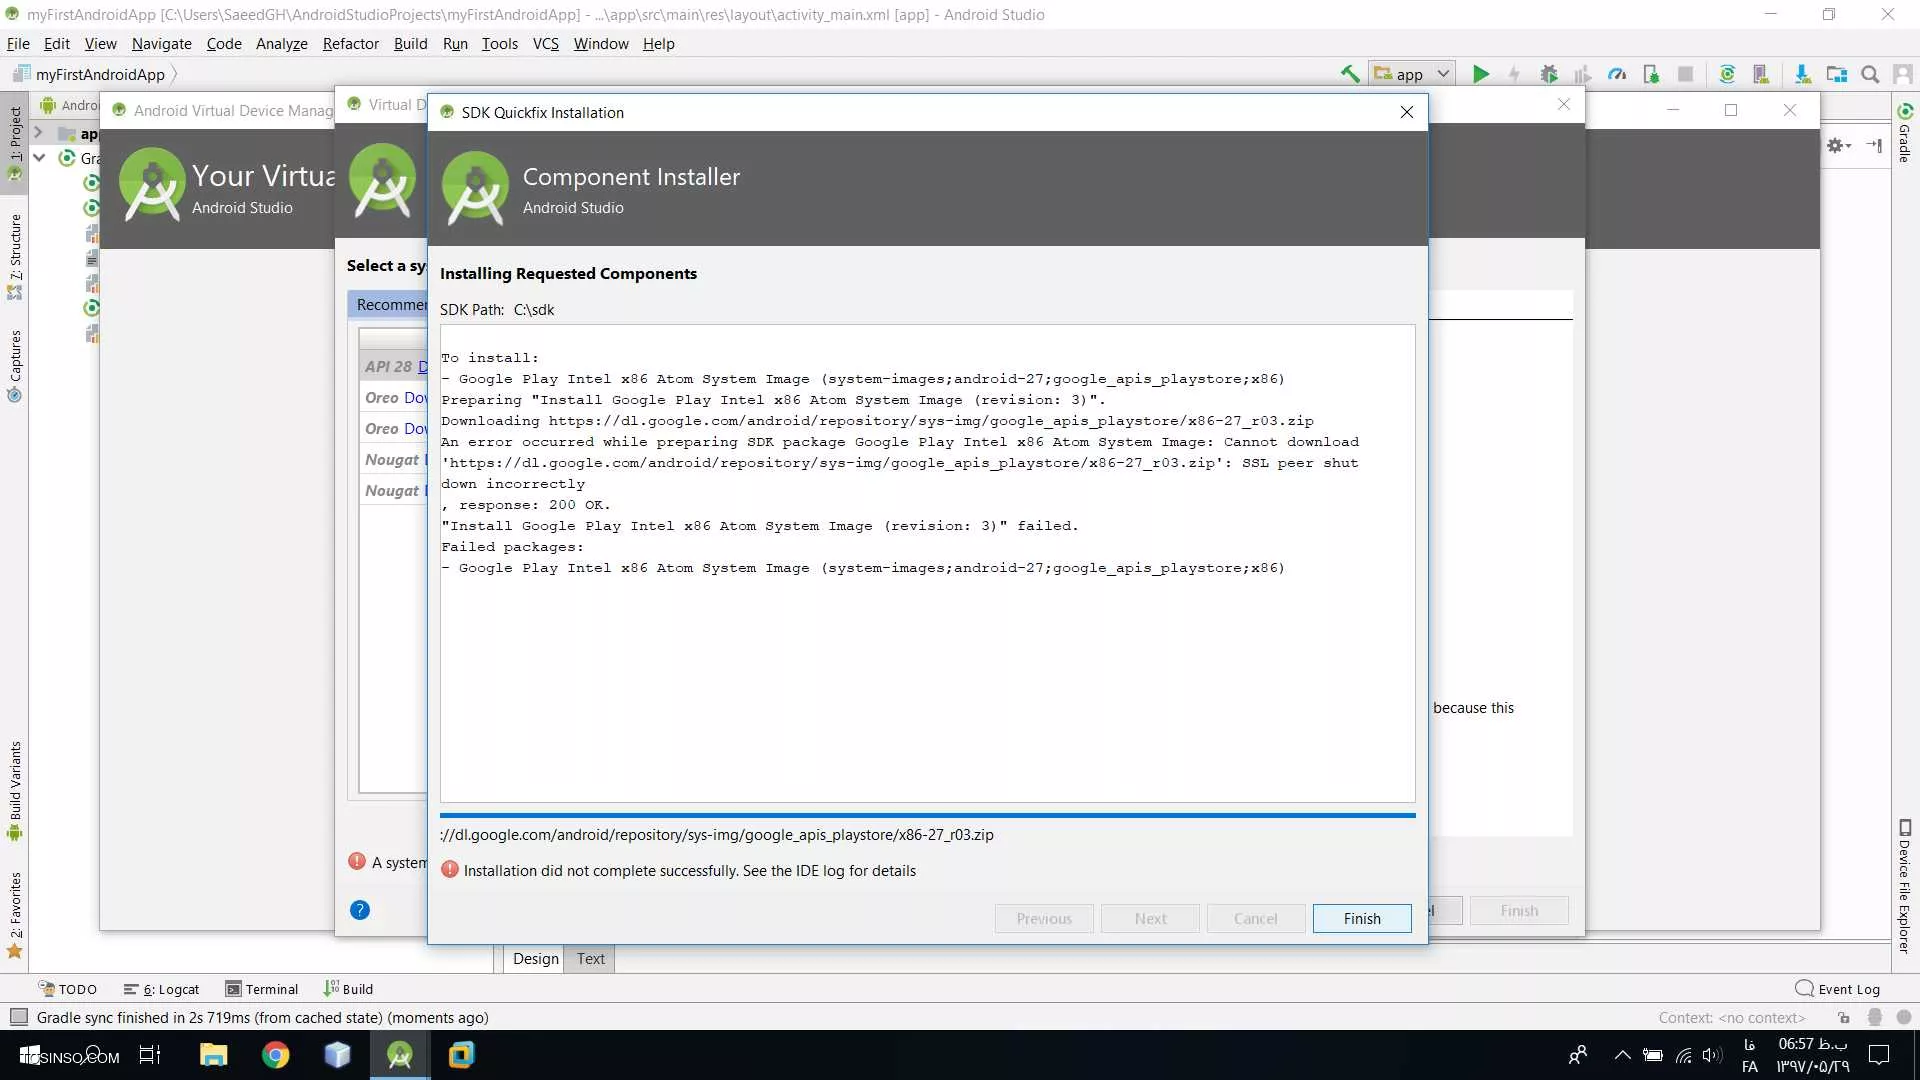Screen dimensions: 1920x1080
Task: Open Project Structure icon
Action: click(x=1836, y=74)
